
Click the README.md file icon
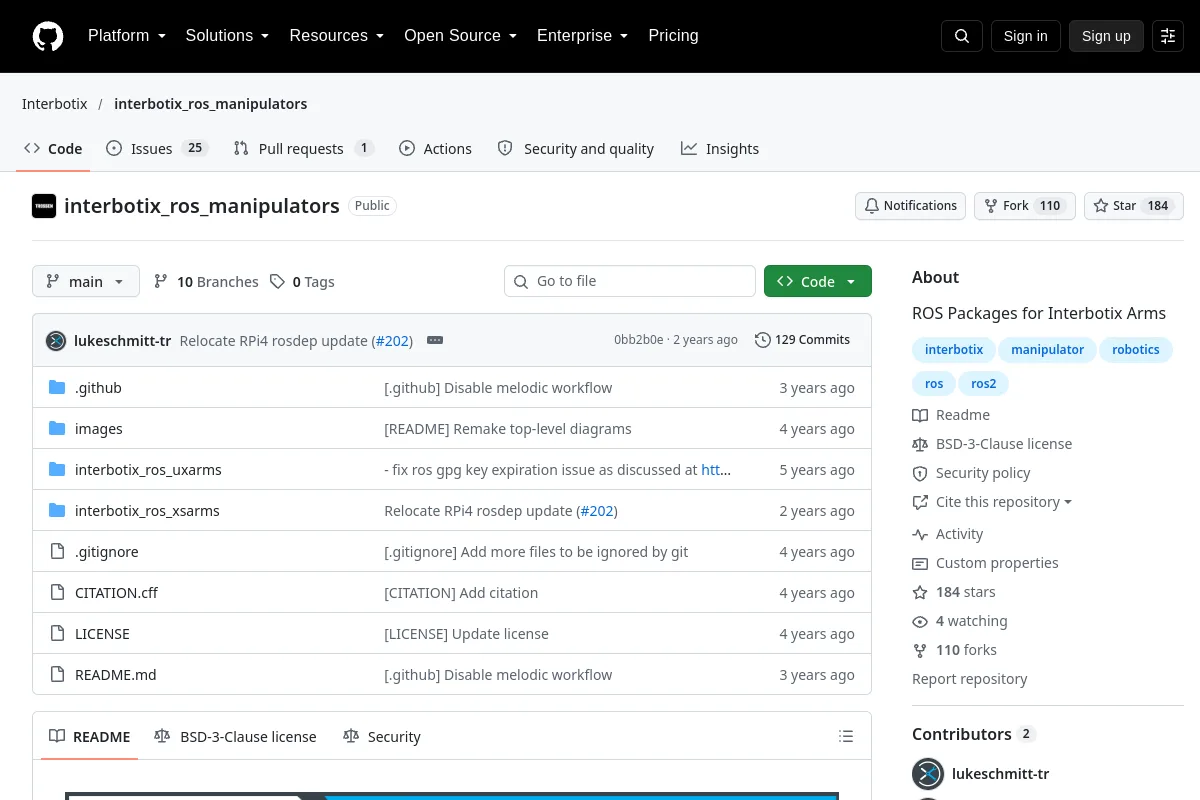click(57, 675)
